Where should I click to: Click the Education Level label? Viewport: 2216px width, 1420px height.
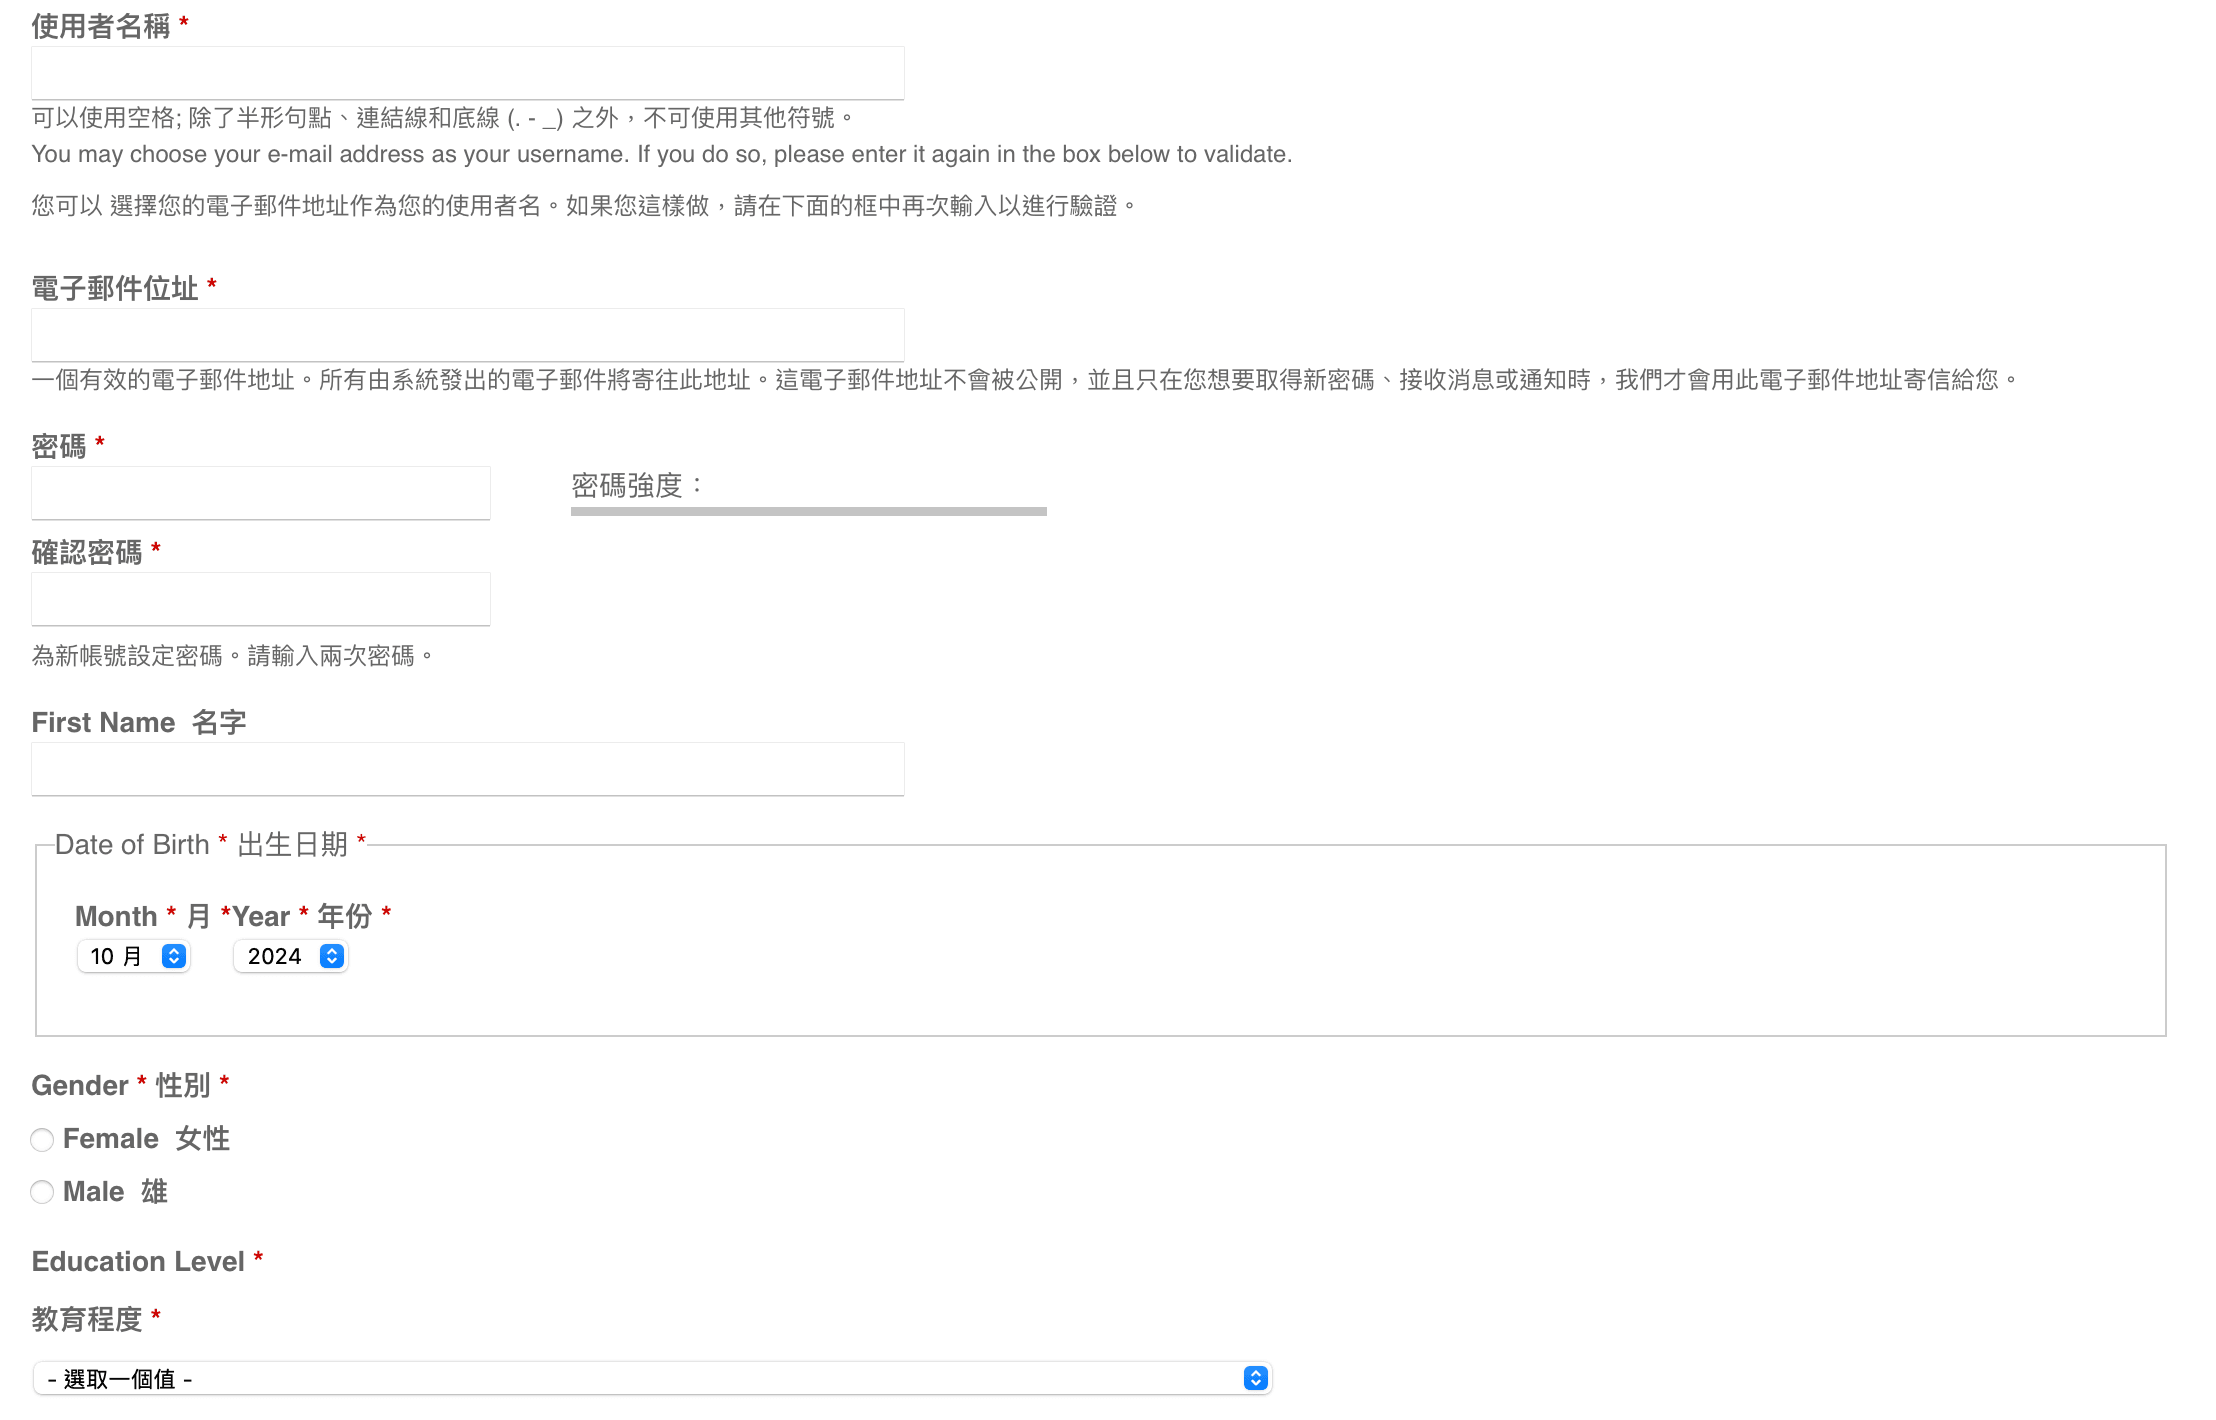138,1262
